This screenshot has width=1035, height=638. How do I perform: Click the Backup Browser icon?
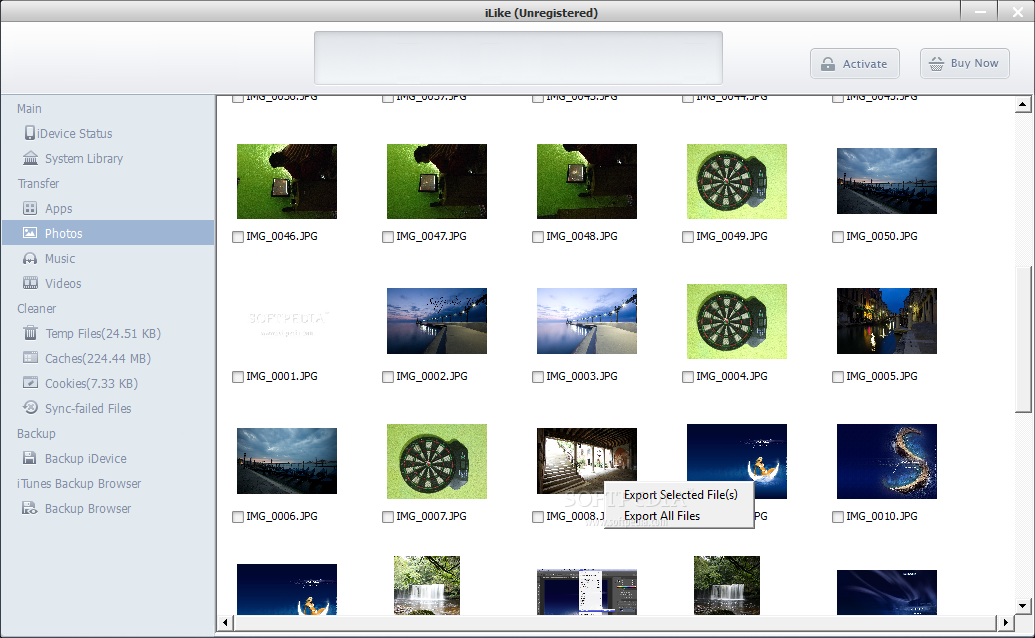[30, 508]
